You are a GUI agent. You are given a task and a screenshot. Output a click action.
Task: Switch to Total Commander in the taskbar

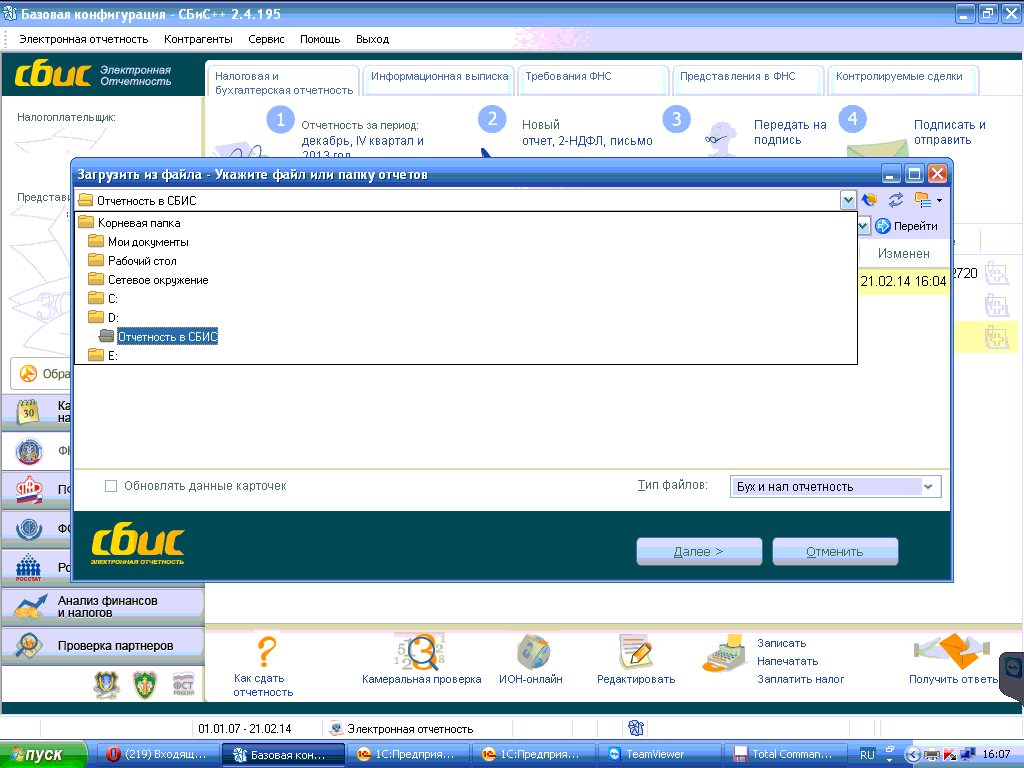tap(786, 754)
